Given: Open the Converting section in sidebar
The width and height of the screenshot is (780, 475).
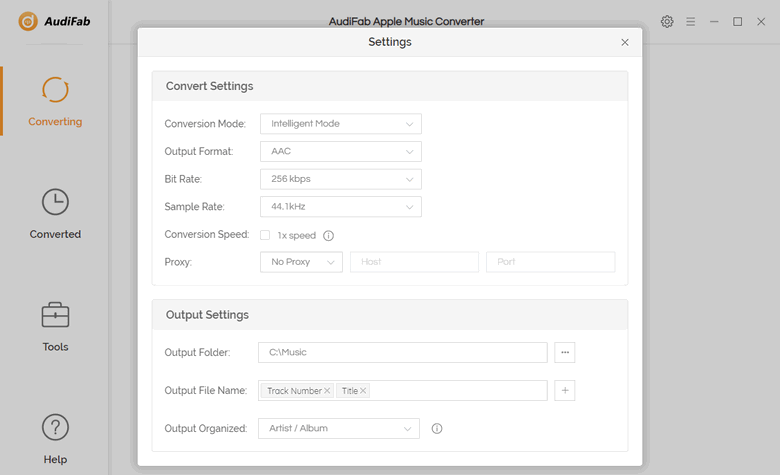Looking at the screenshot, I should coord(55,101).
